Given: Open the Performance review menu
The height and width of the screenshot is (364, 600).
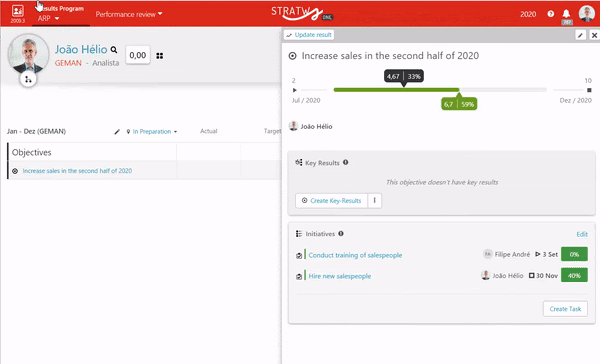Looking at the screenshot, I should tap(129, 14).
